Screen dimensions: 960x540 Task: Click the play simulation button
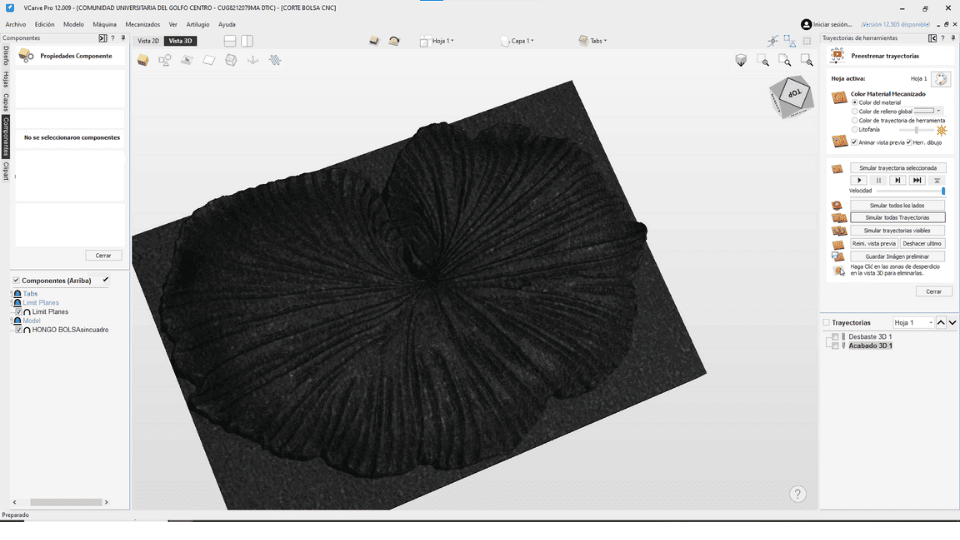(860, 180)
